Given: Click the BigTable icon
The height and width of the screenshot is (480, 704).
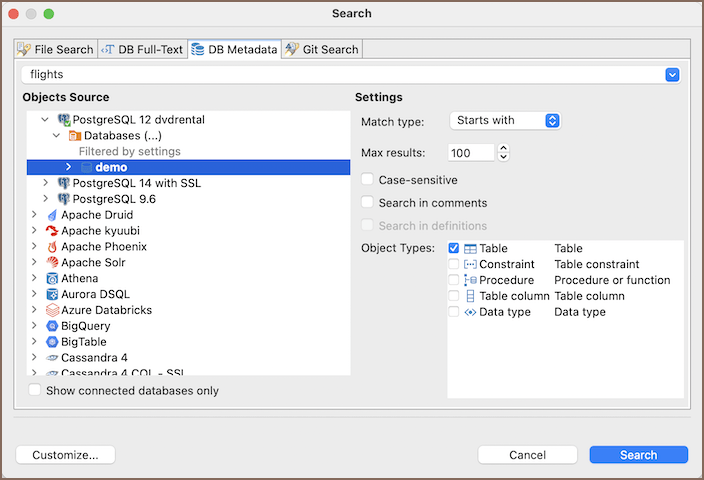Looking at the screenshot, I should (x=53, y=342).
